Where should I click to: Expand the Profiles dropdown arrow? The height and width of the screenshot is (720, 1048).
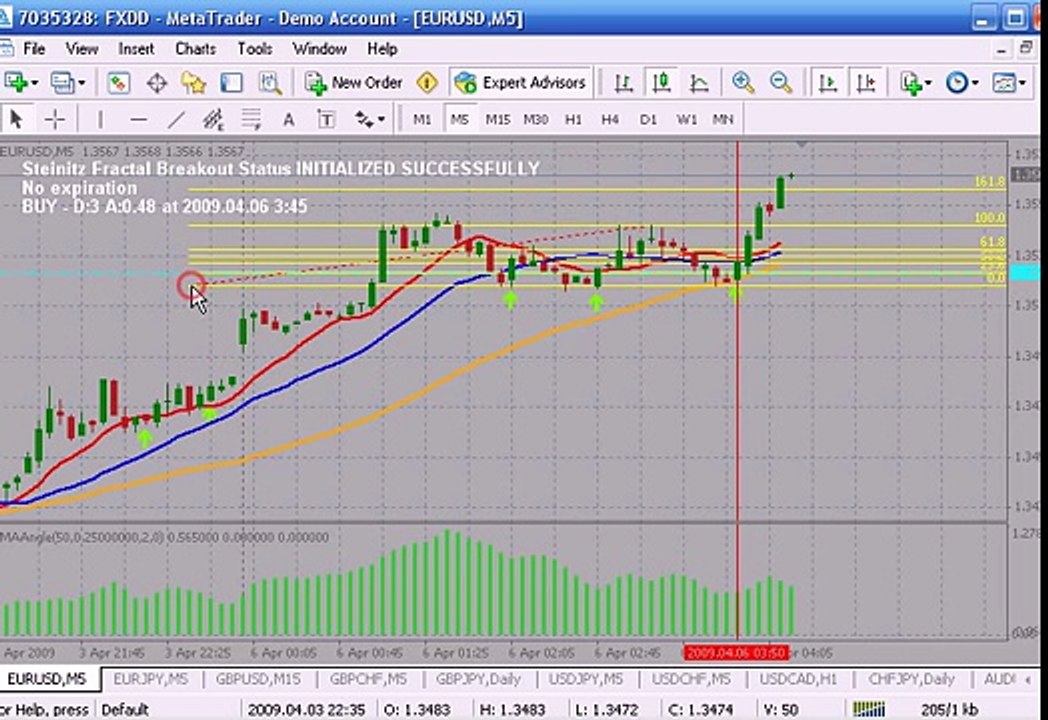coord(82,84)
